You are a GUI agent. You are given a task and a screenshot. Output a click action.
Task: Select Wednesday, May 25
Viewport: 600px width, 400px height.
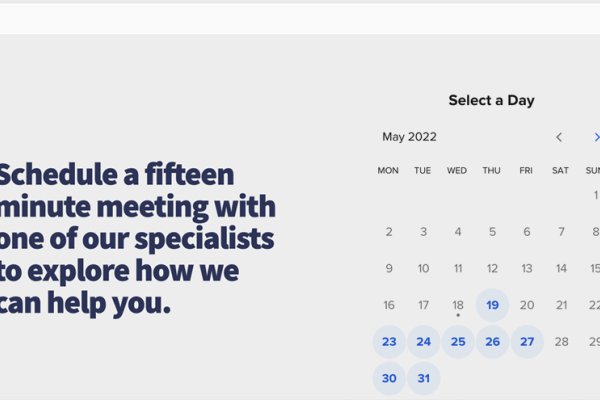458,342
